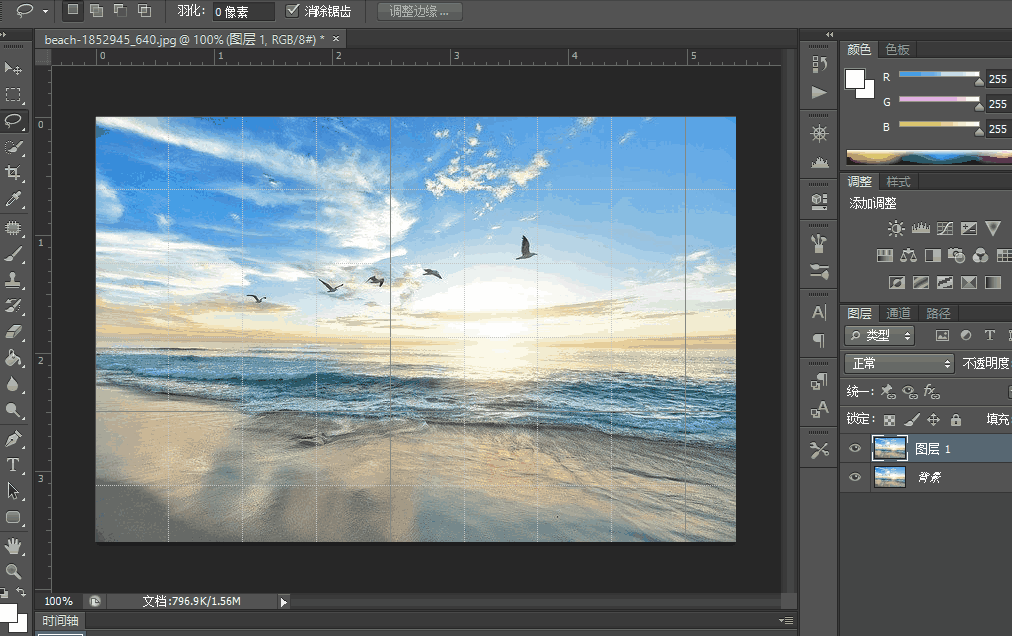
Task: Collapse the panel dock double arrows
Action: click(829, 34)
